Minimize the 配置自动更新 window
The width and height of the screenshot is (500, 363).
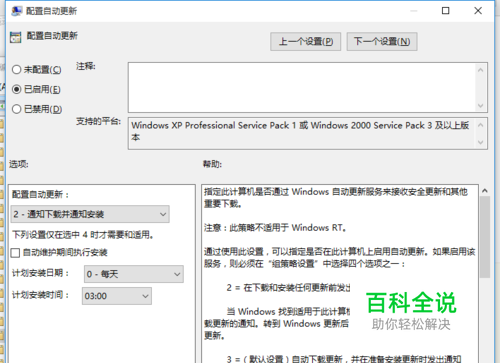click(414, 11)
